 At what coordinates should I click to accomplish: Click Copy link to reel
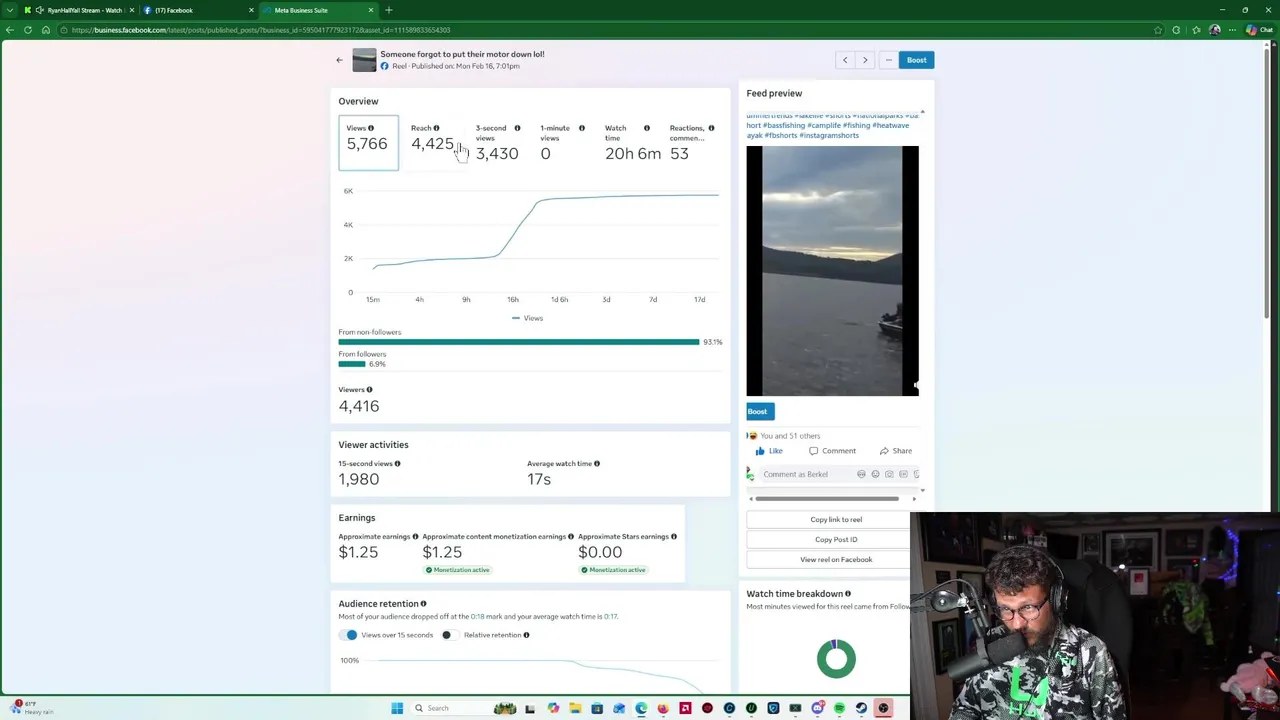pos(836,520)
